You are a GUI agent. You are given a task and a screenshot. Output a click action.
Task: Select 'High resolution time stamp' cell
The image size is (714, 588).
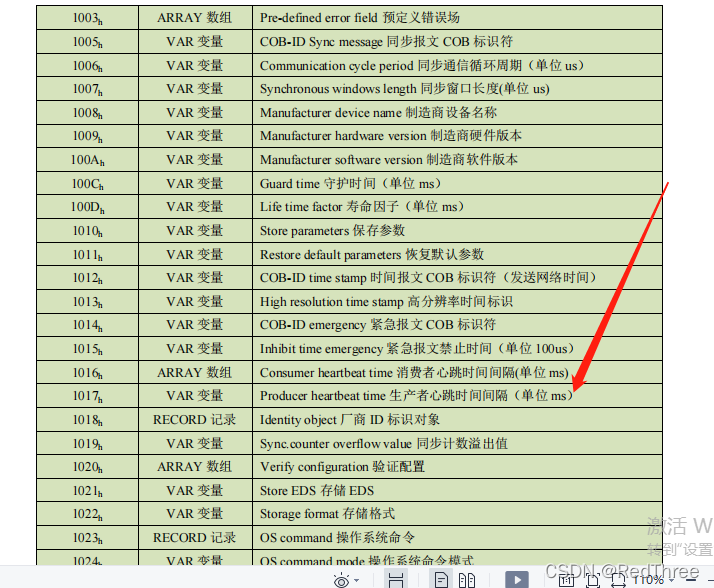(457, 302)
